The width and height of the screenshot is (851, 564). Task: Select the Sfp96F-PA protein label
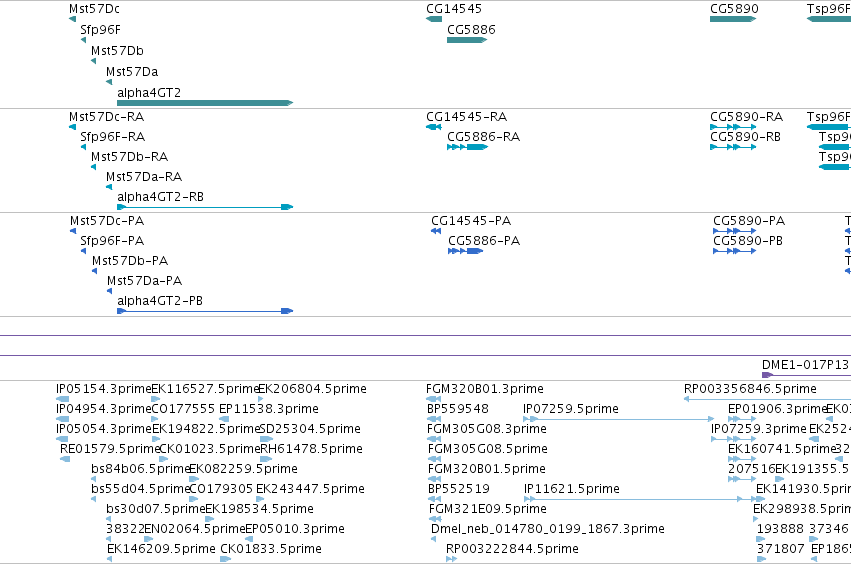click(x=112, y=241)
